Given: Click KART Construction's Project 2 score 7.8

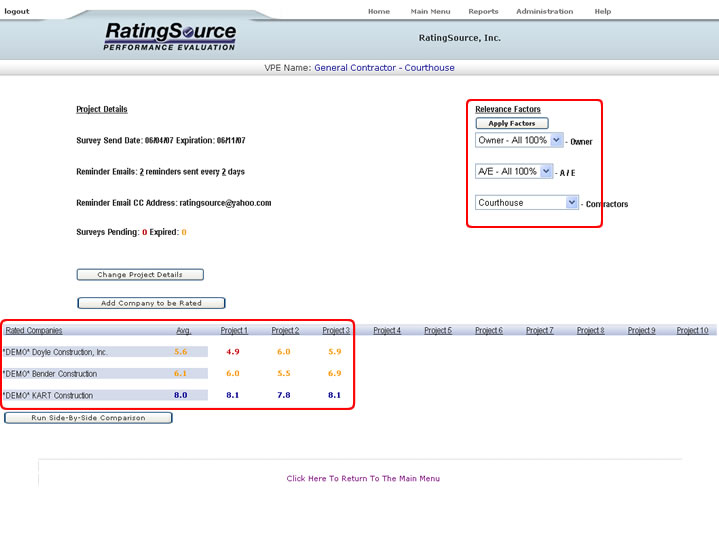Looking at the screenshot, I should (x=284, y=395).
